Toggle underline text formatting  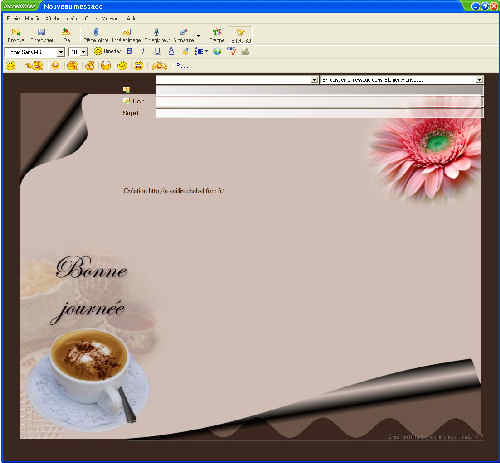157,51
